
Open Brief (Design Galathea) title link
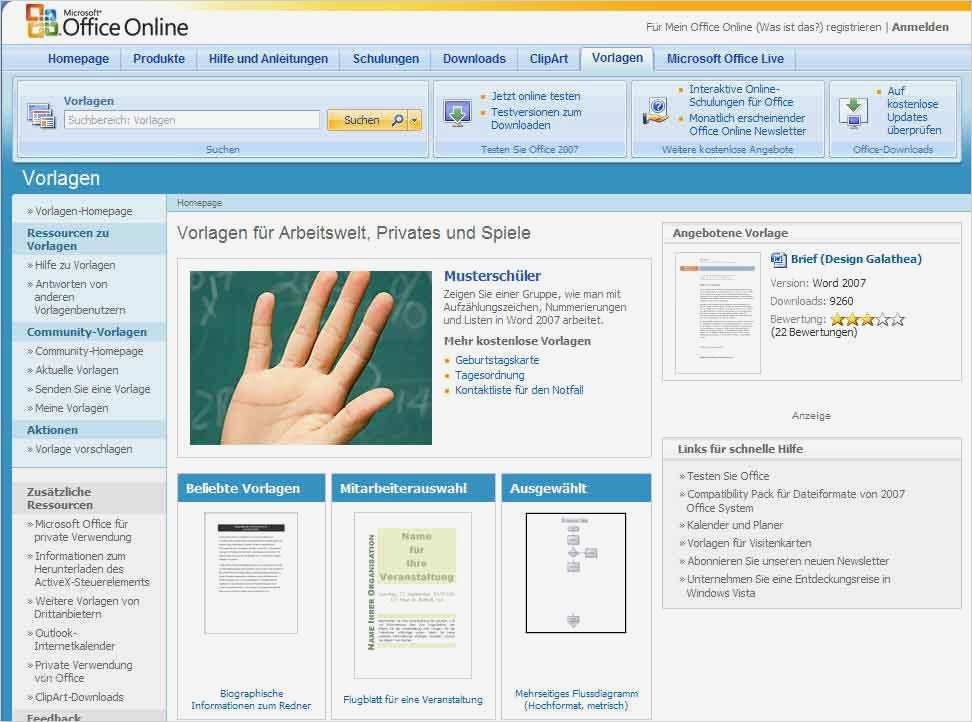pos(856,259)
